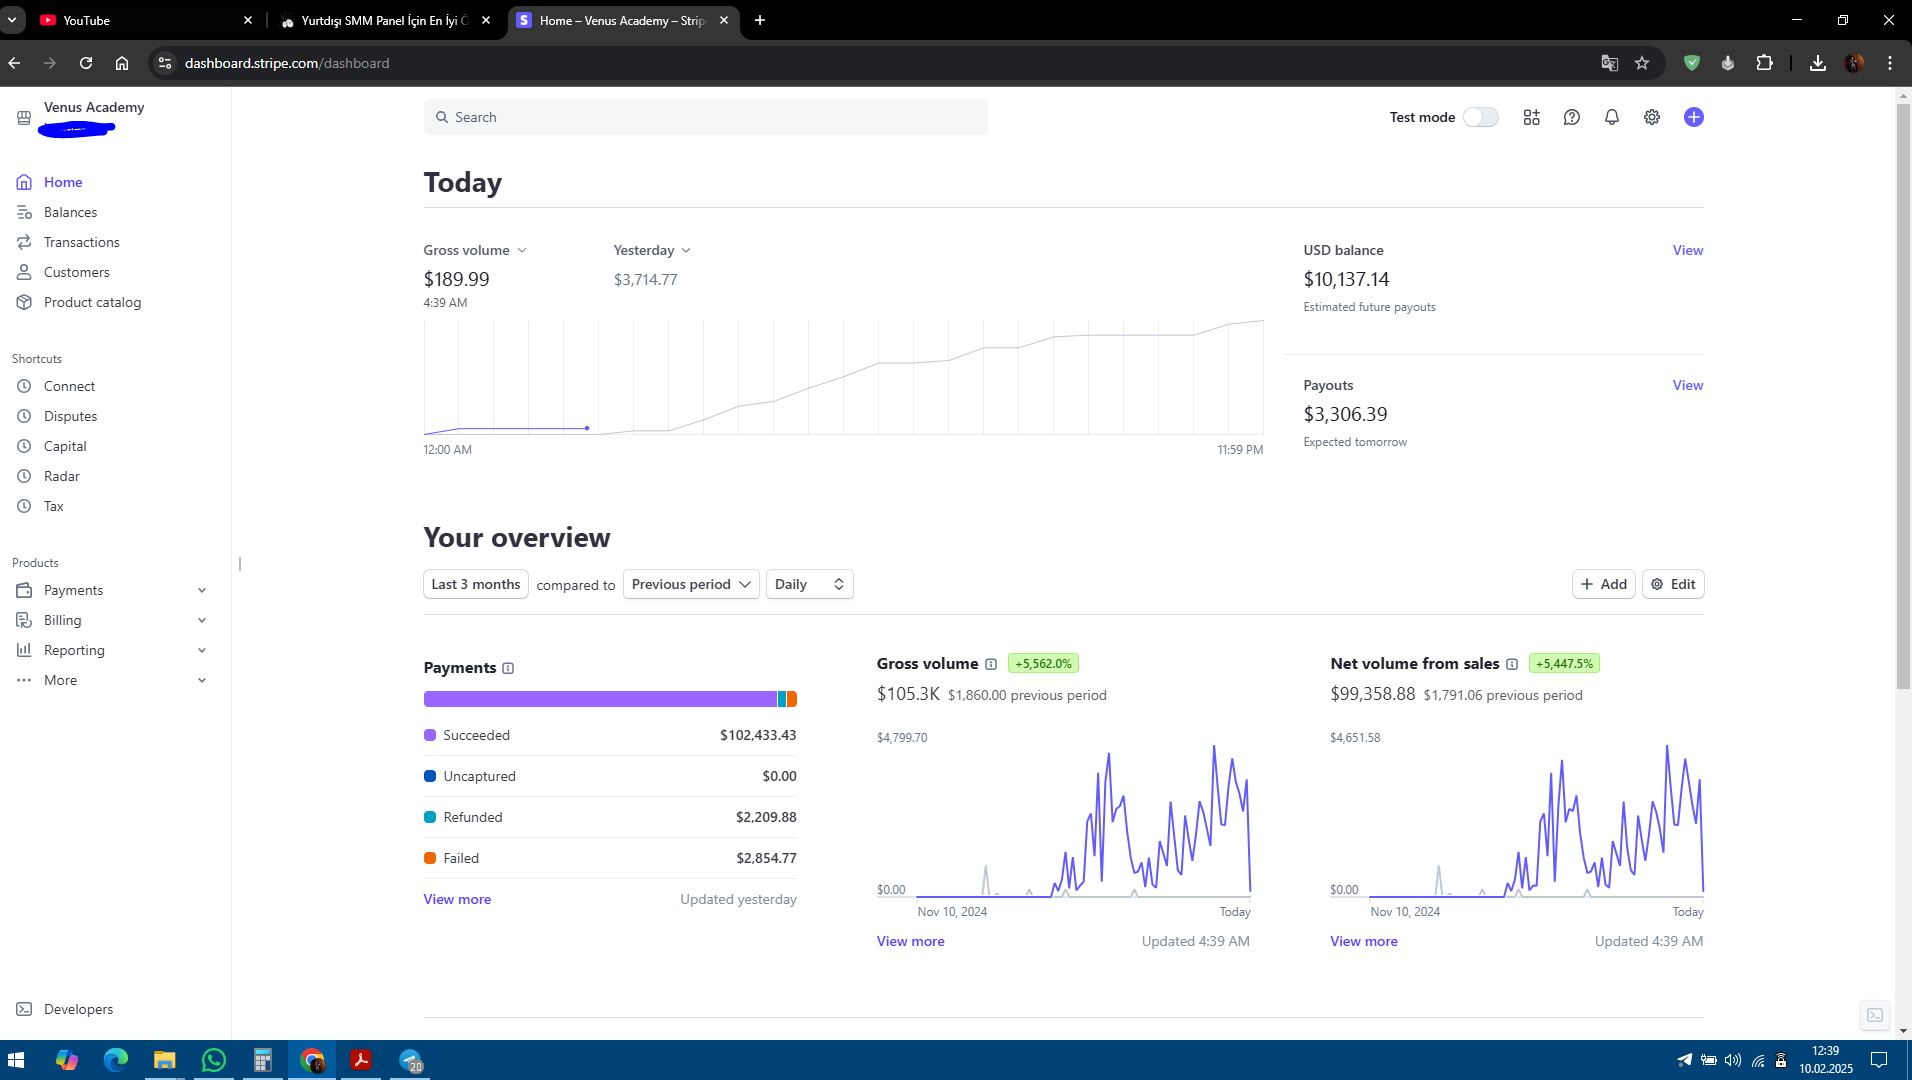Click the purple create plus icon

tap(1692, 117)
